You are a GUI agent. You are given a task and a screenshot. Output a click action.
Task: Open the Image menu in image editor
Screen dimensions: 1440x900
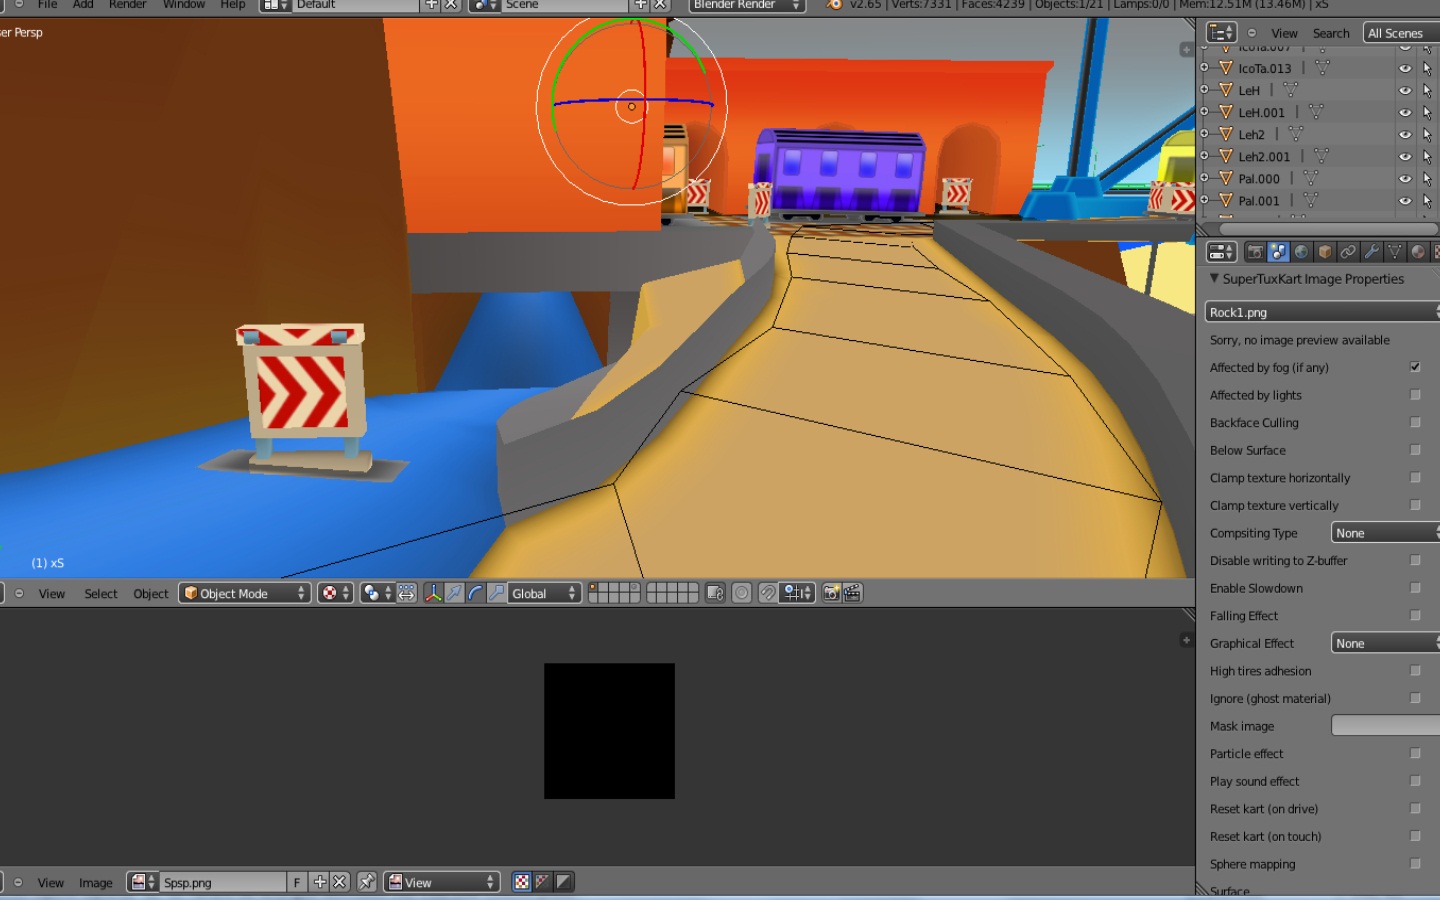(x=95, y=883)
